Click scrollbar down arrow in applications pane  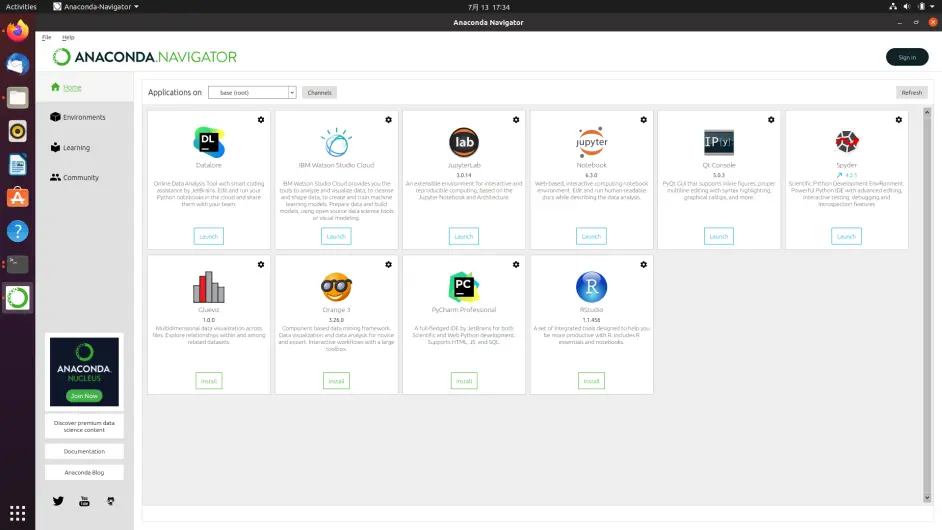[927, 498]
